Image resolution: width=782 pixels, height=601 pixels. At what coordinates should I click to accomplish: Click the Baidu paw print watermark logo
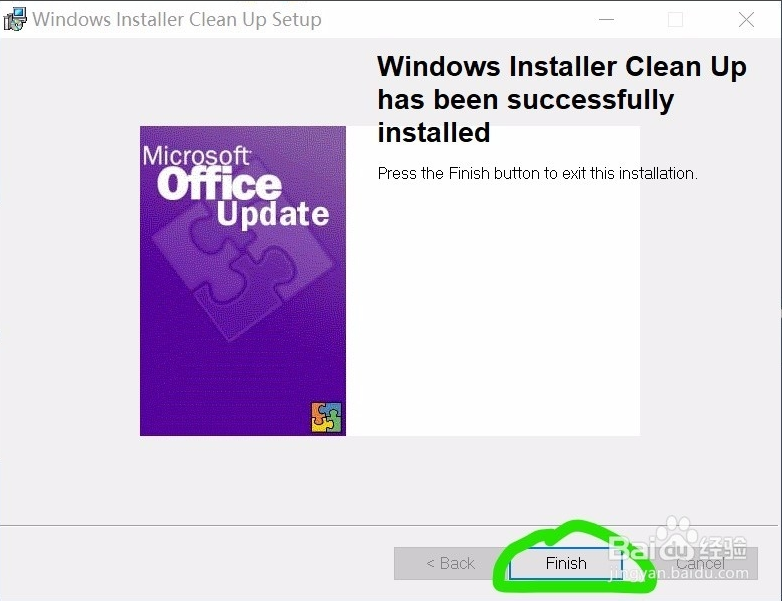coord(674,538)
